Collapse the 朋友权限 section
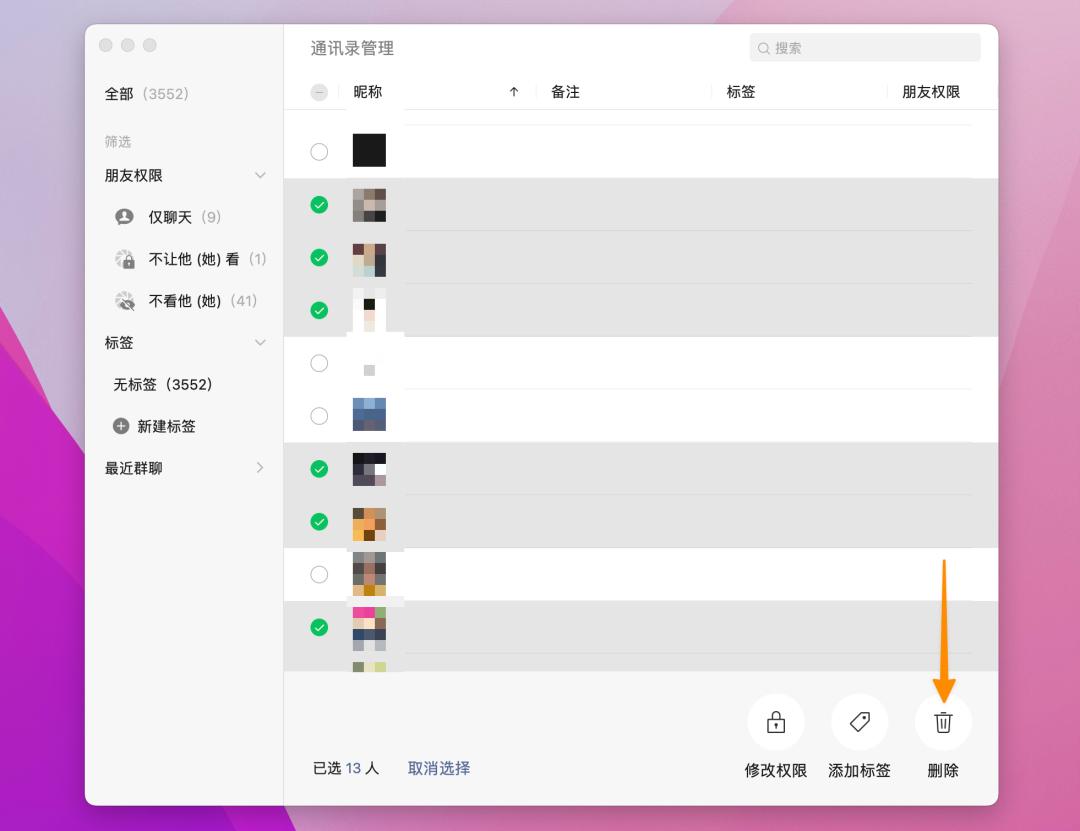Screen dimensions: 1080x831 point(259,174)
